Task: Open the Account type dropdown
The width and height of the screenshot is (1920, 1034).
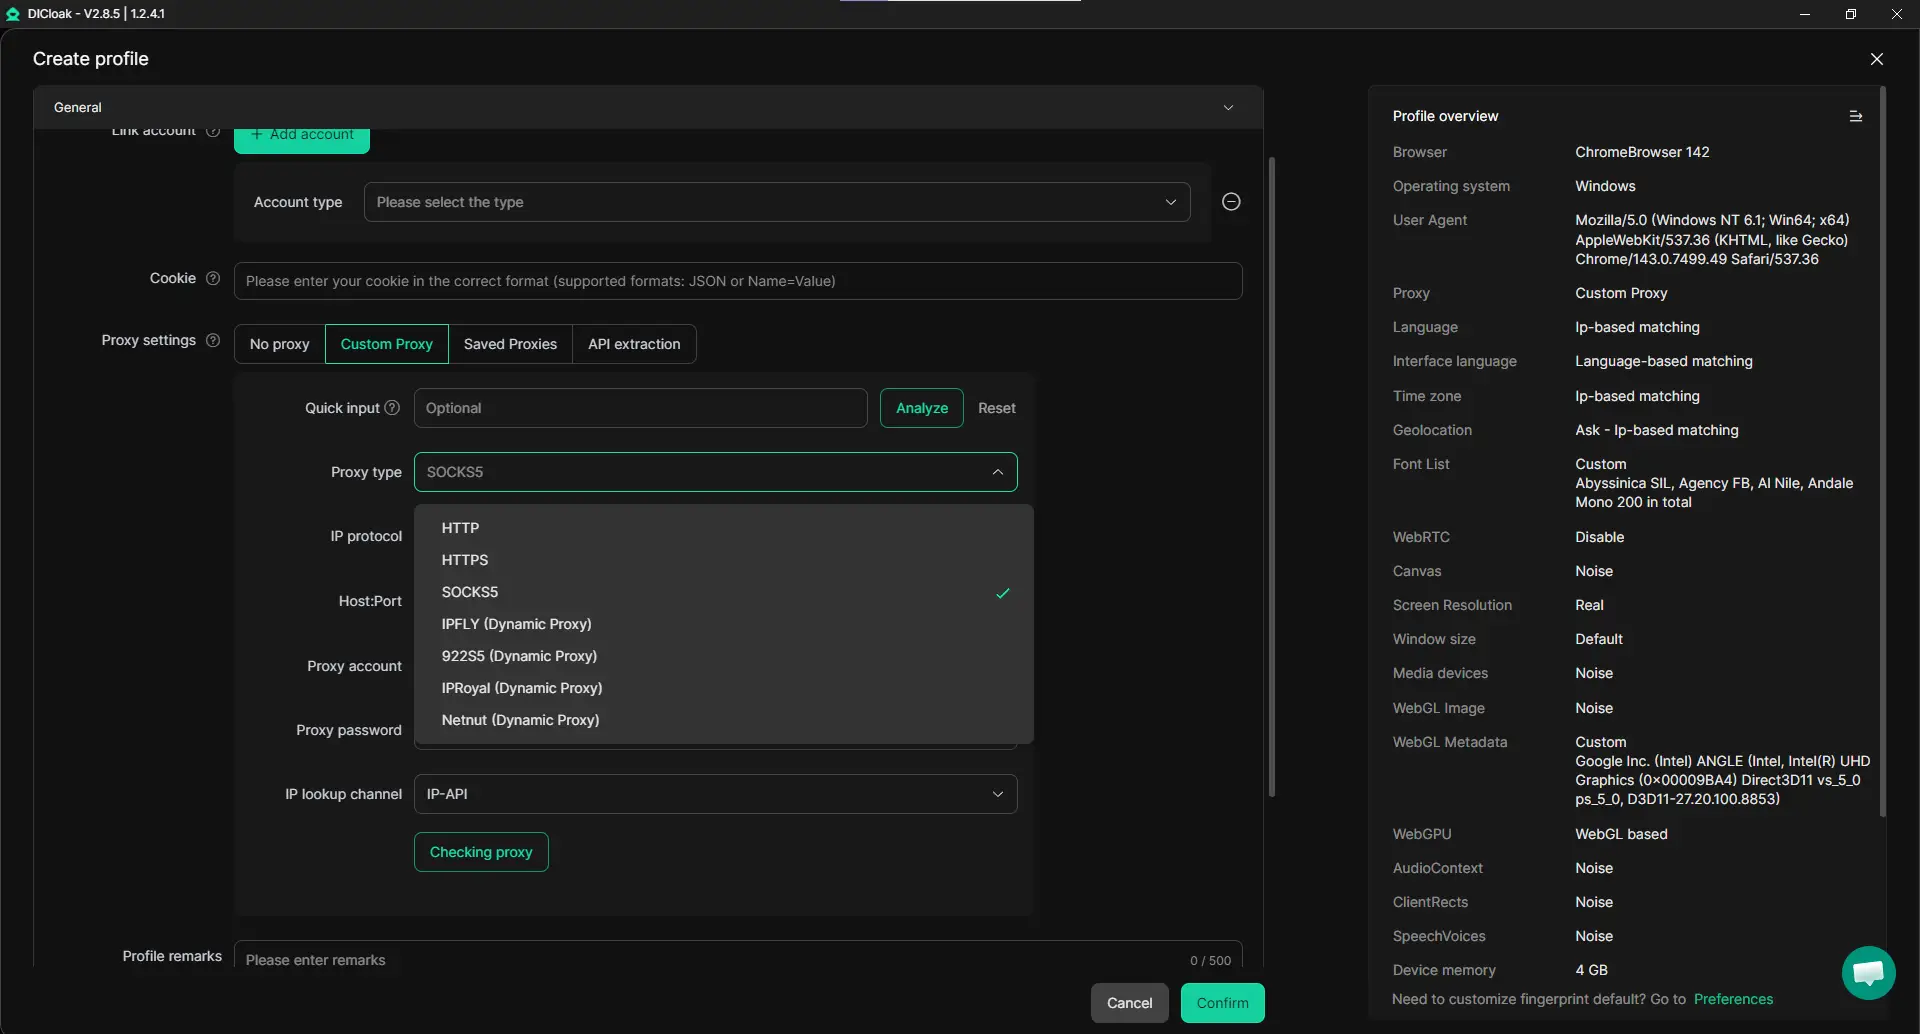Action: click(x=776, y=202)
